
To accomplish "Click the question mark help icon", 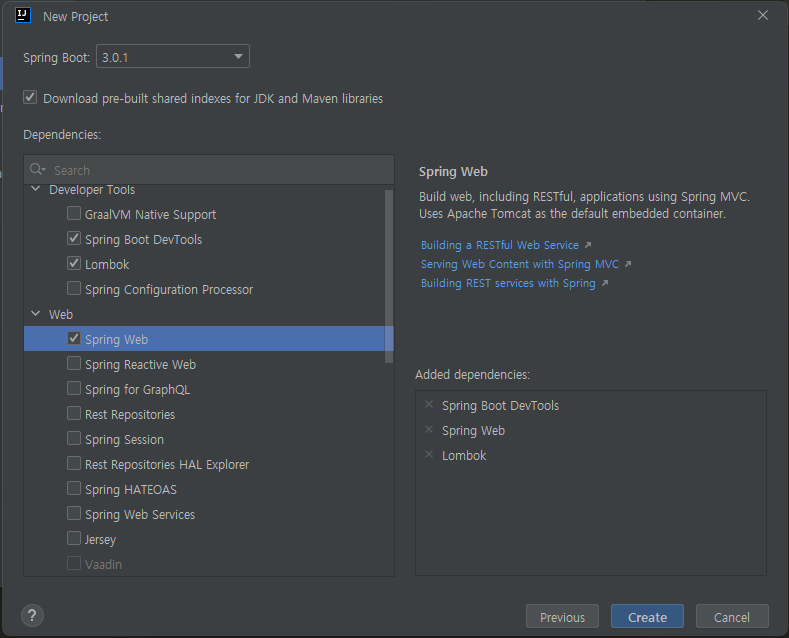I will 32,615.
